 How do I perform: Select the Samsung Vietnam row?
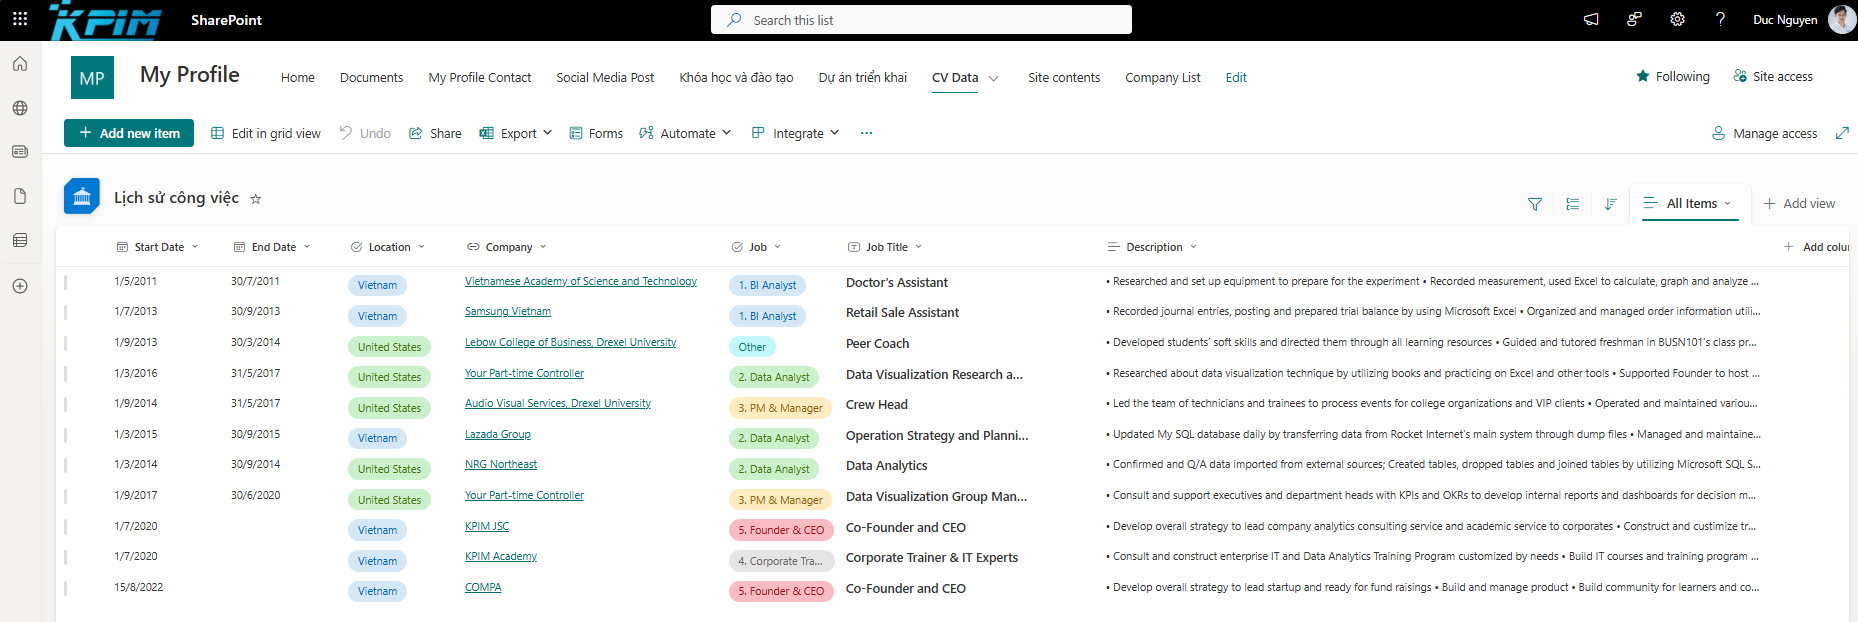pos(66,312)
